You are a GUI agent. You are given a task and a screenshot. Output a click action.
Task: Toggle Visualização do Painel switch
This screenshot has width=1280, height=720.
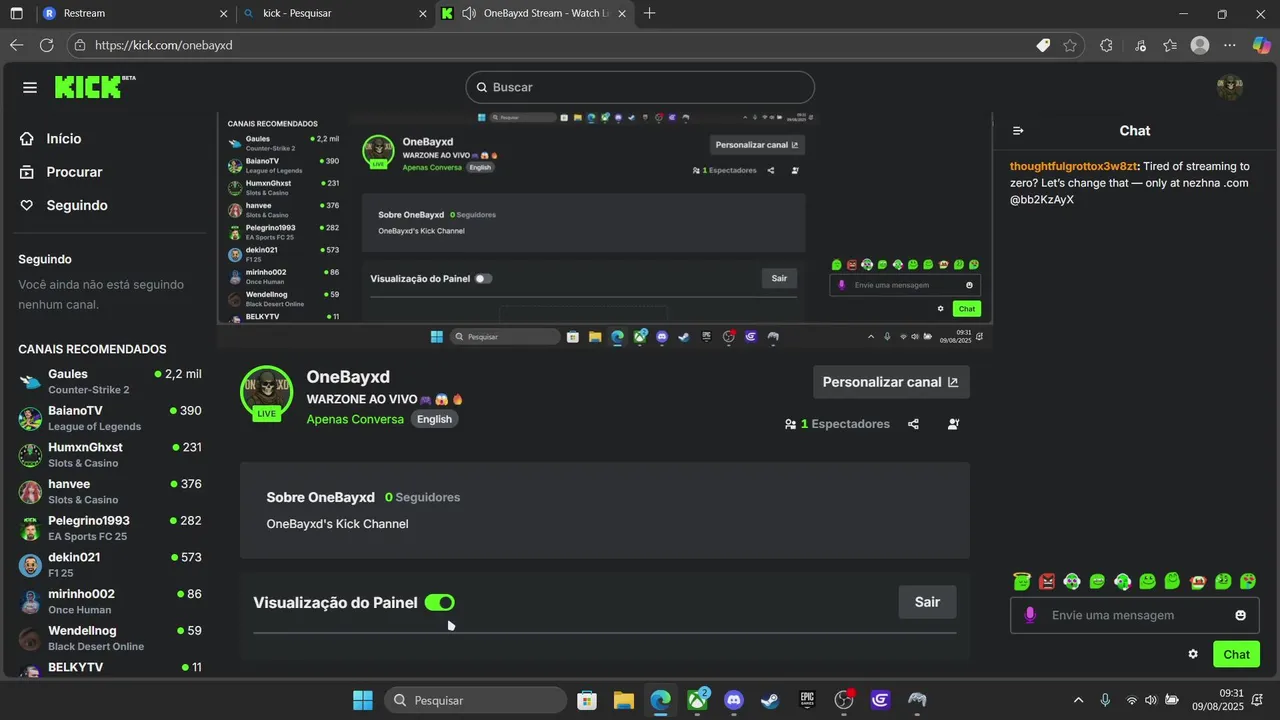point(440,602)
